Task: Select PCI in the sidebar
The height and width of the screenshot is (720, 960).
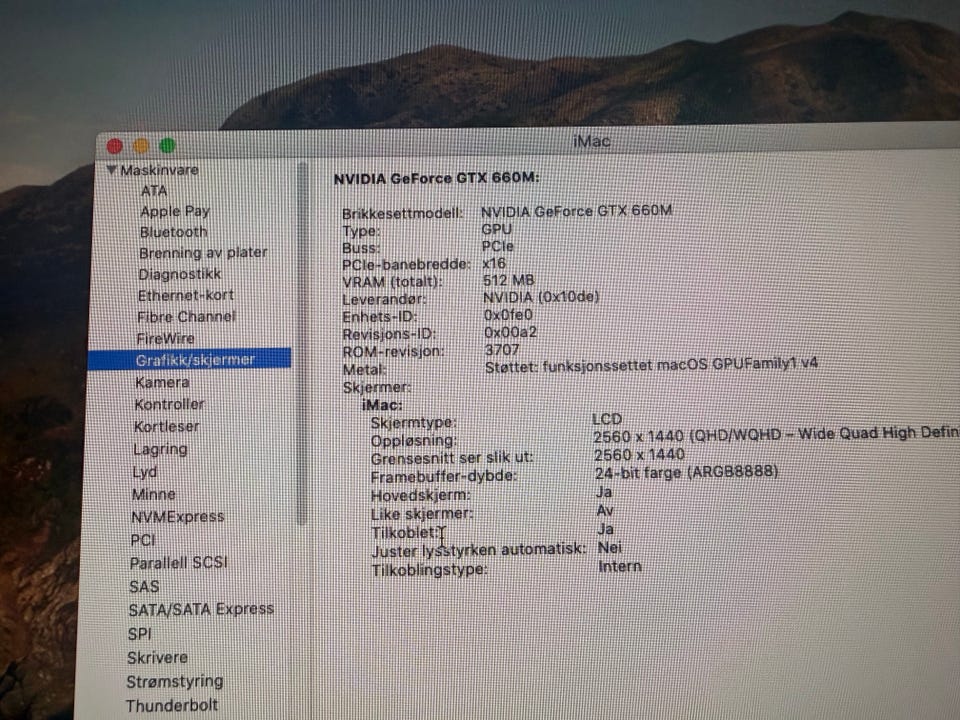Action: point(142,541)
